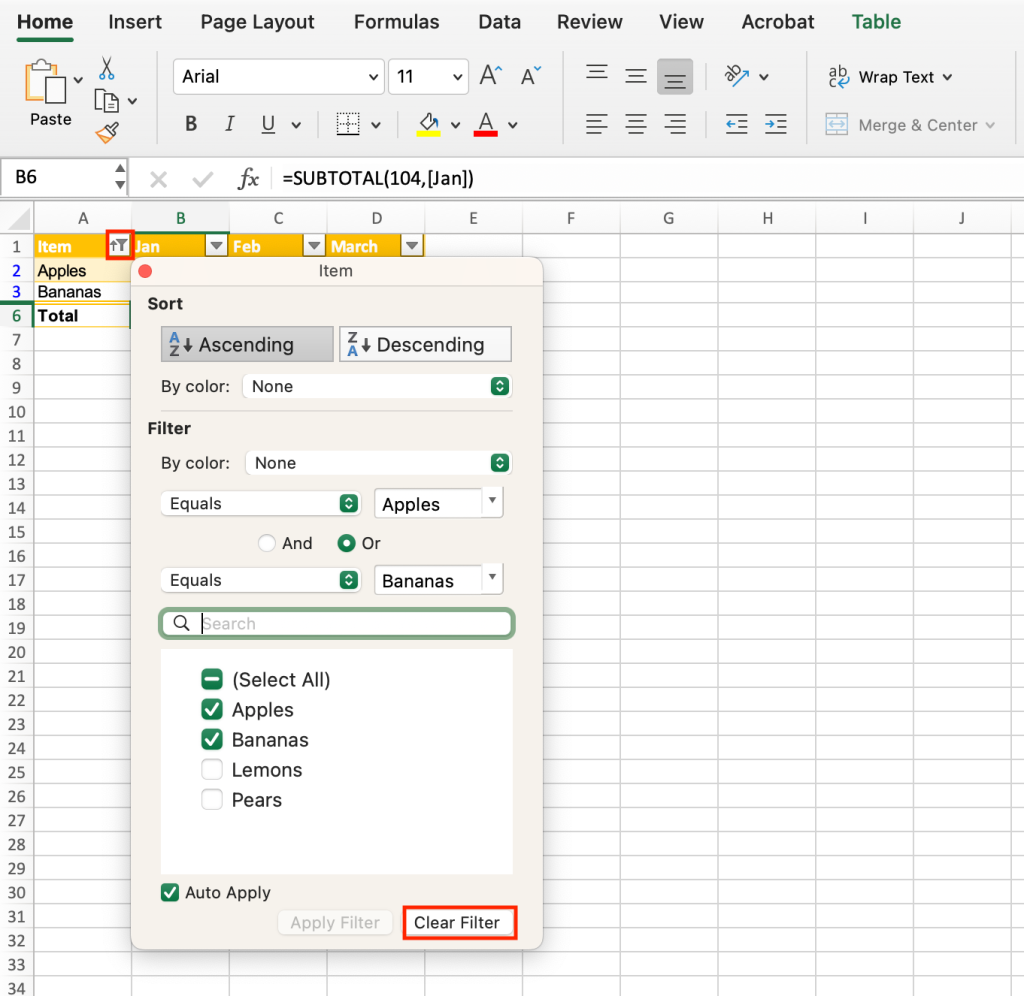Go to the Review tab
This screenshot has height=996, width=1024.
tap(589, 22)
